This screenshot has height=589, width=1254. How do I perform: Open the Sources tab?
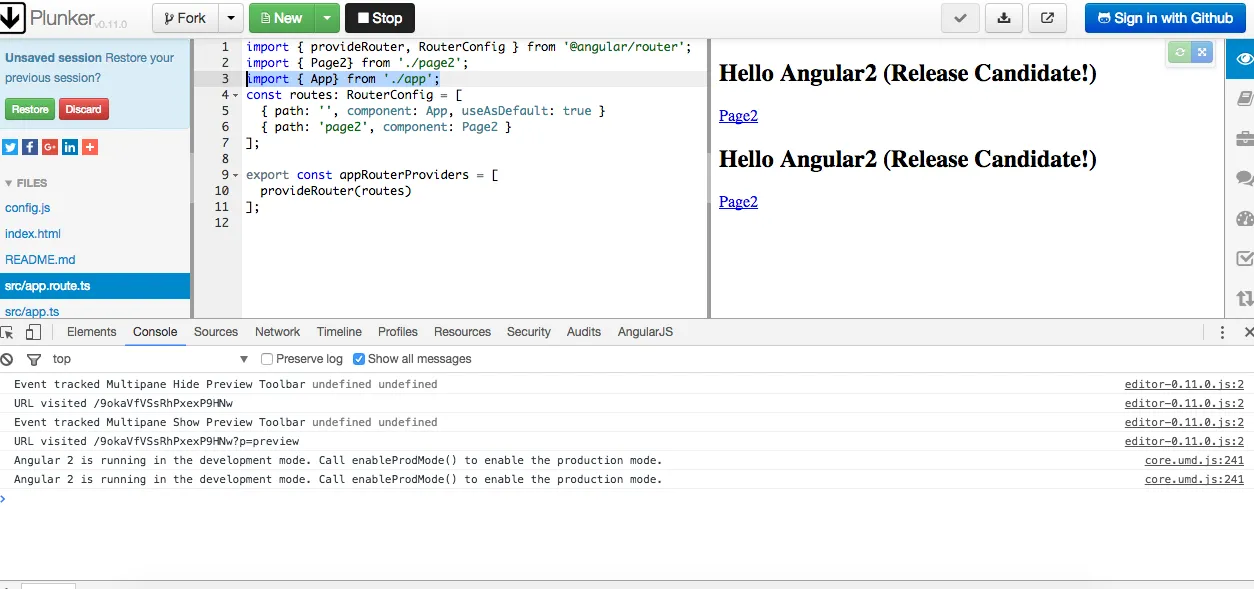(216, 332)
